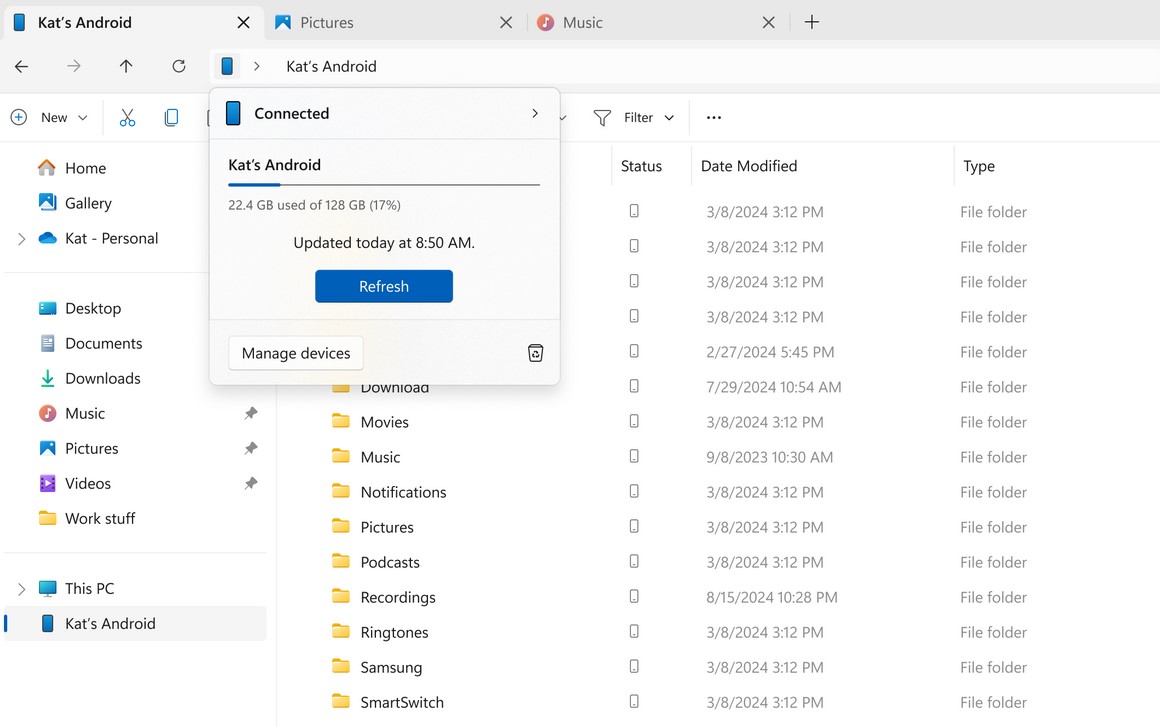The height and width of the screenshot is (727, 1160).
Task: Click the date 7/29/2024 10:54 AM
Action: tap(773, 387)
